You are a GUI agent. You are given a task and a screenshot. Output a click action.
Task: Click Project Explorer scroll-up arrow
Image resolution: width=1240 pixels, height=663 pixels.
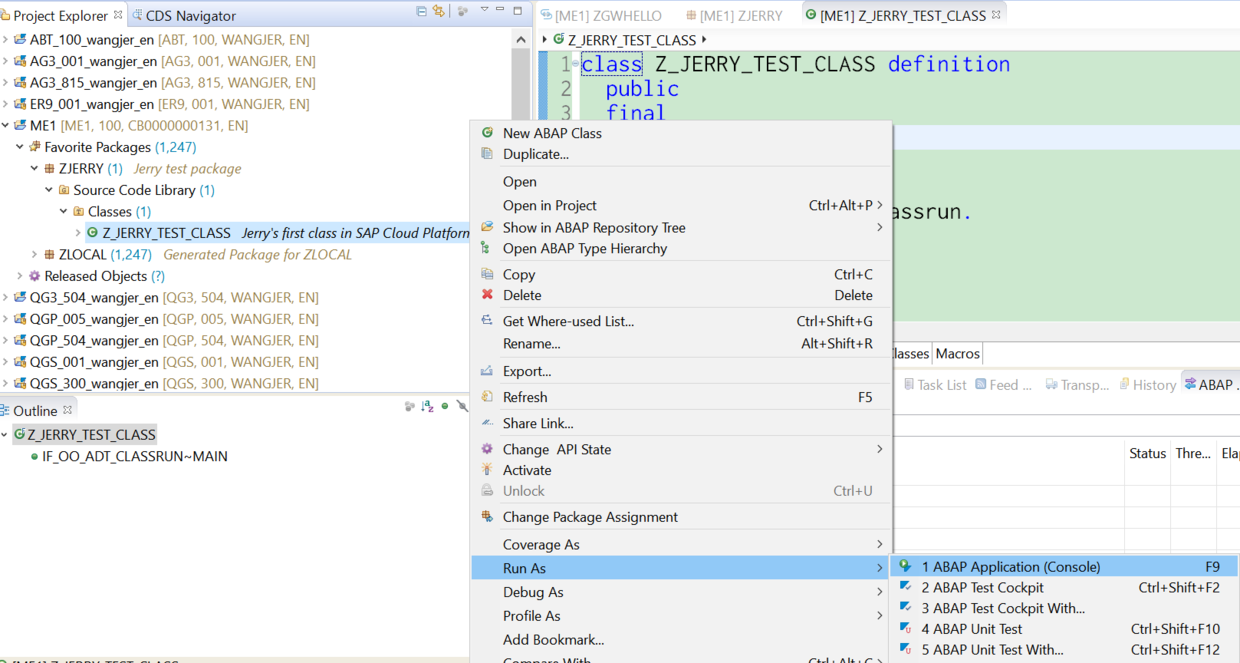point(521,39)
